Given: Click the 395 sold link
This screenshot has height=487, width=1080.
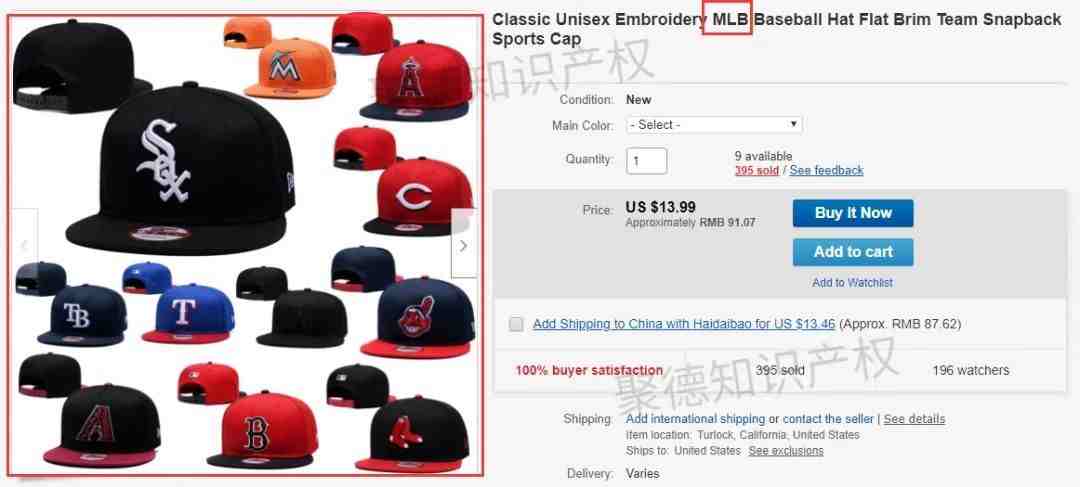Looking at the screenshot, I should click(756, 170).
